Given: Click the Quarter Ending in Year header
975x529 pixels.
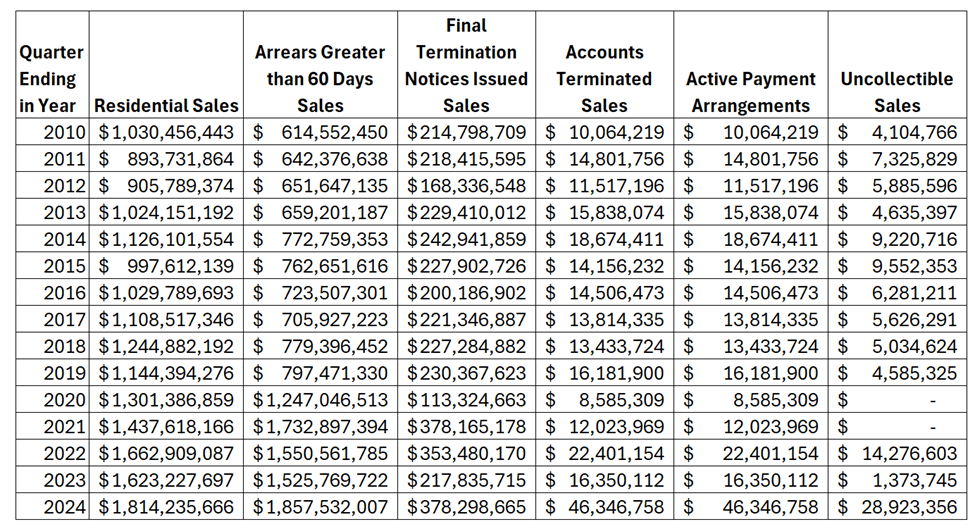Looking at the screenshot, I should tap(51, 78).
